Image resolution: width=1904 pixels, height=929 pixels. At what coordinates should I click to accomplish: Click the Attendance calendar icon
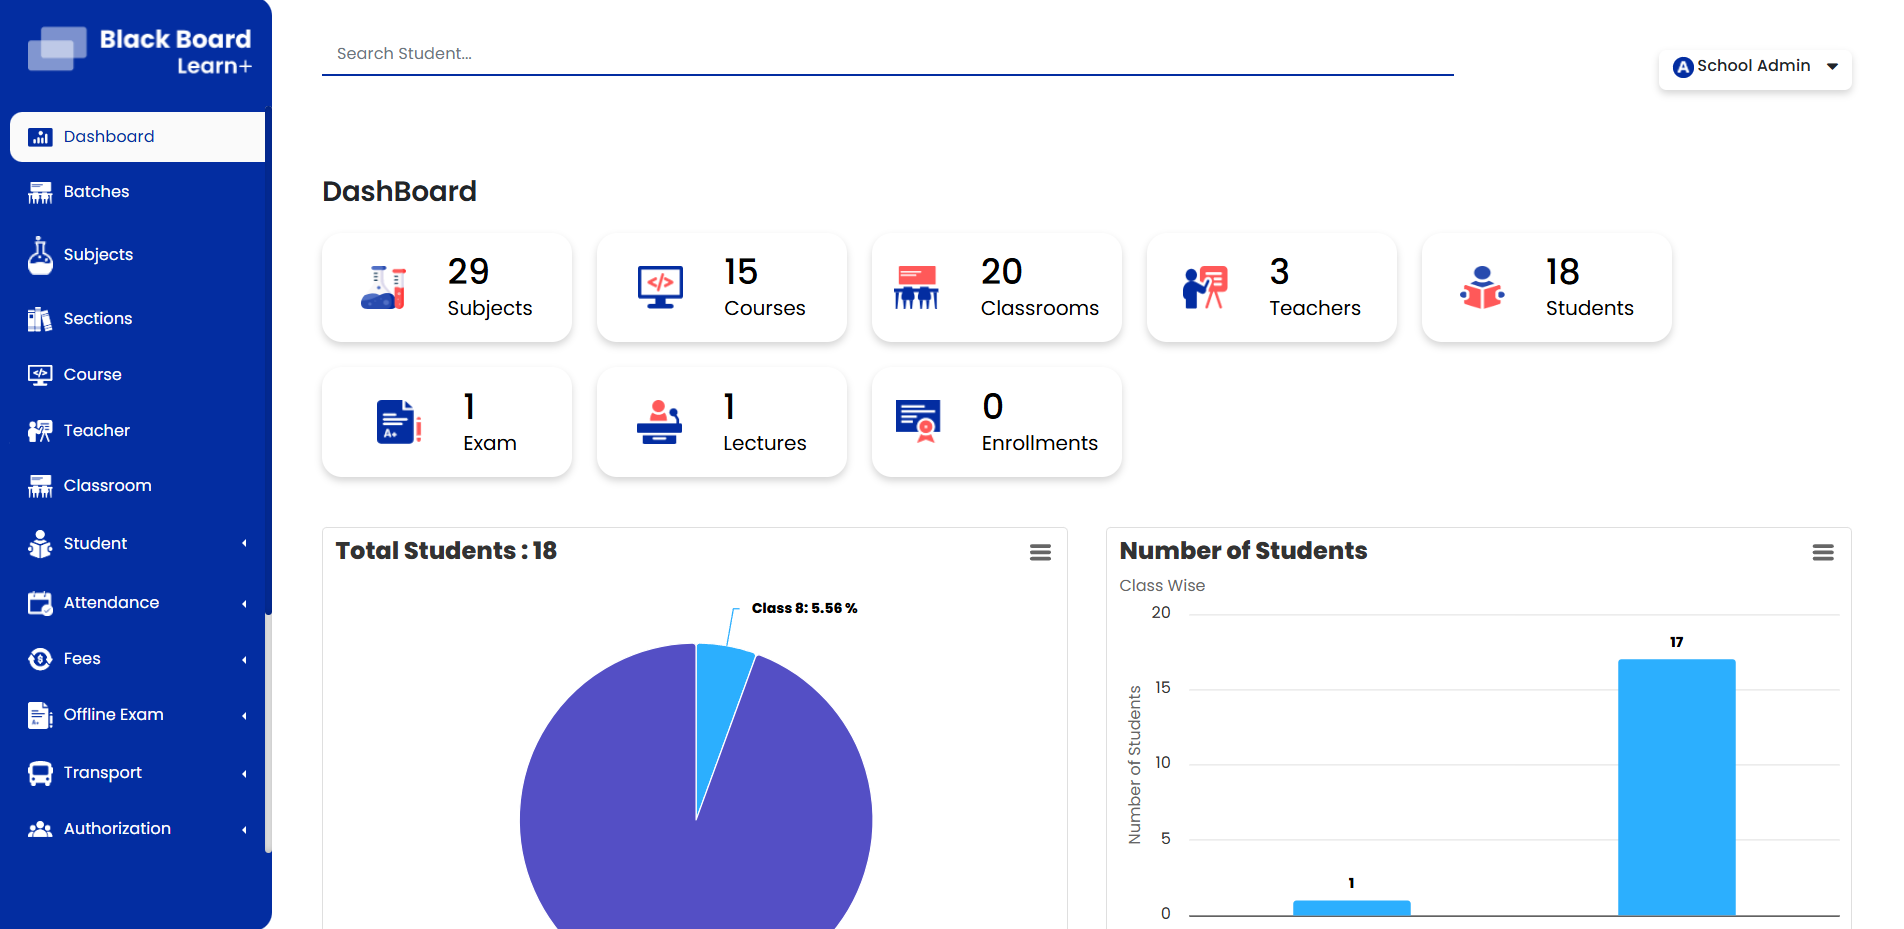tap(40, 602)
